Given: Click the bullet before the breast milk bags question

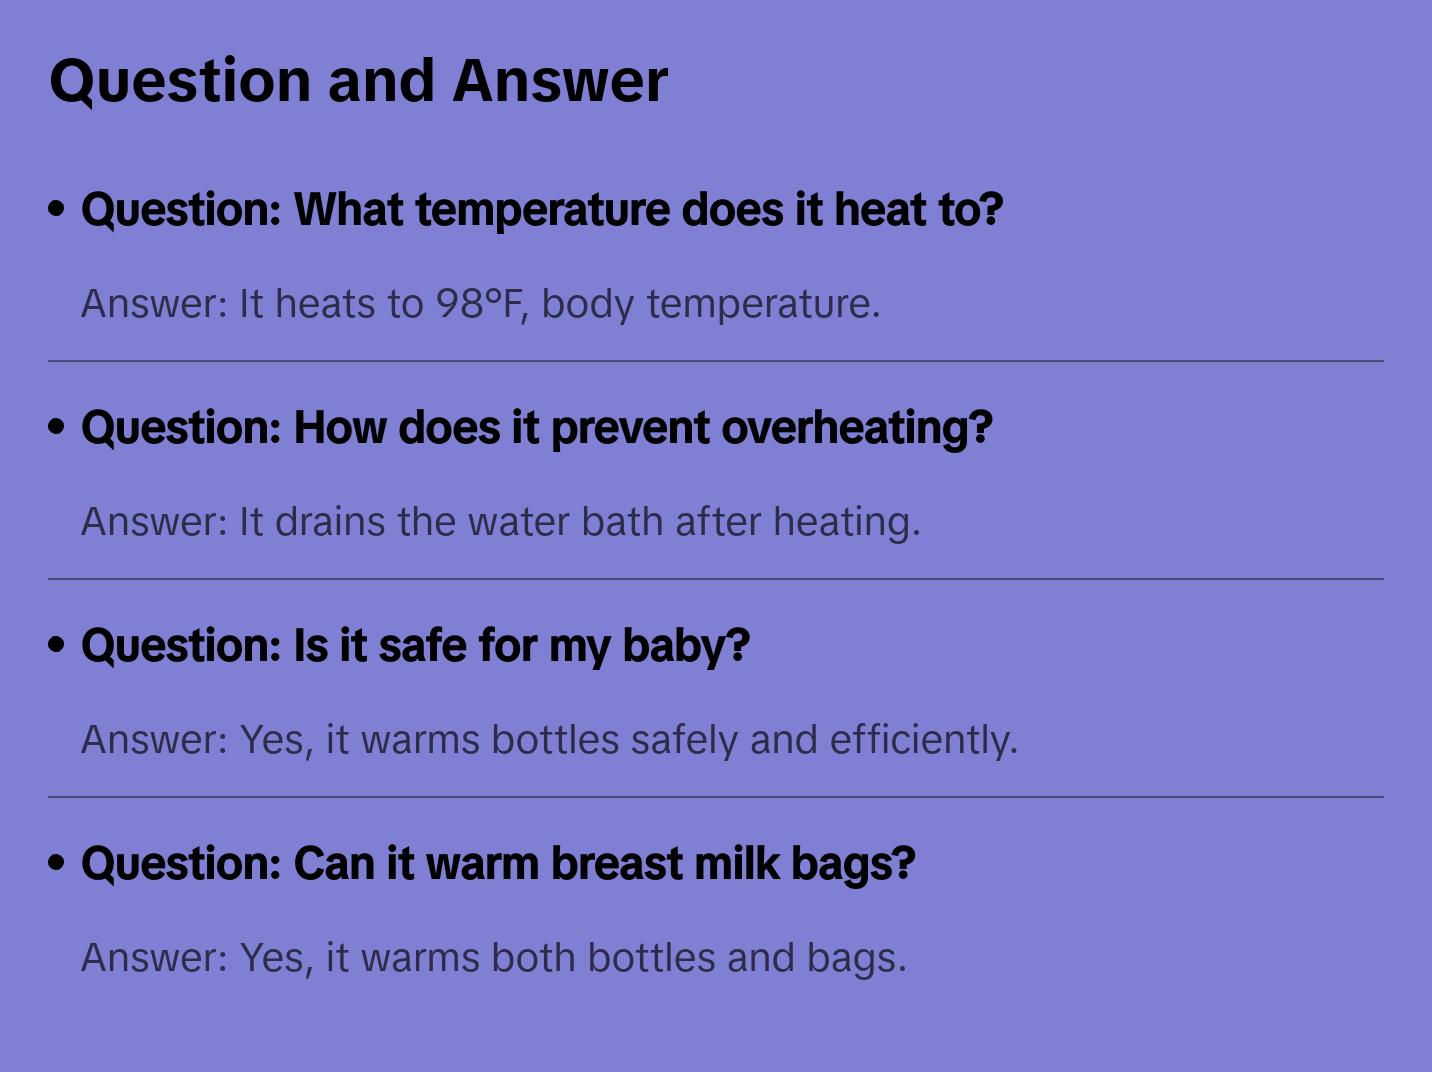Looking at the screenshot, I should (x=57, y=863).
